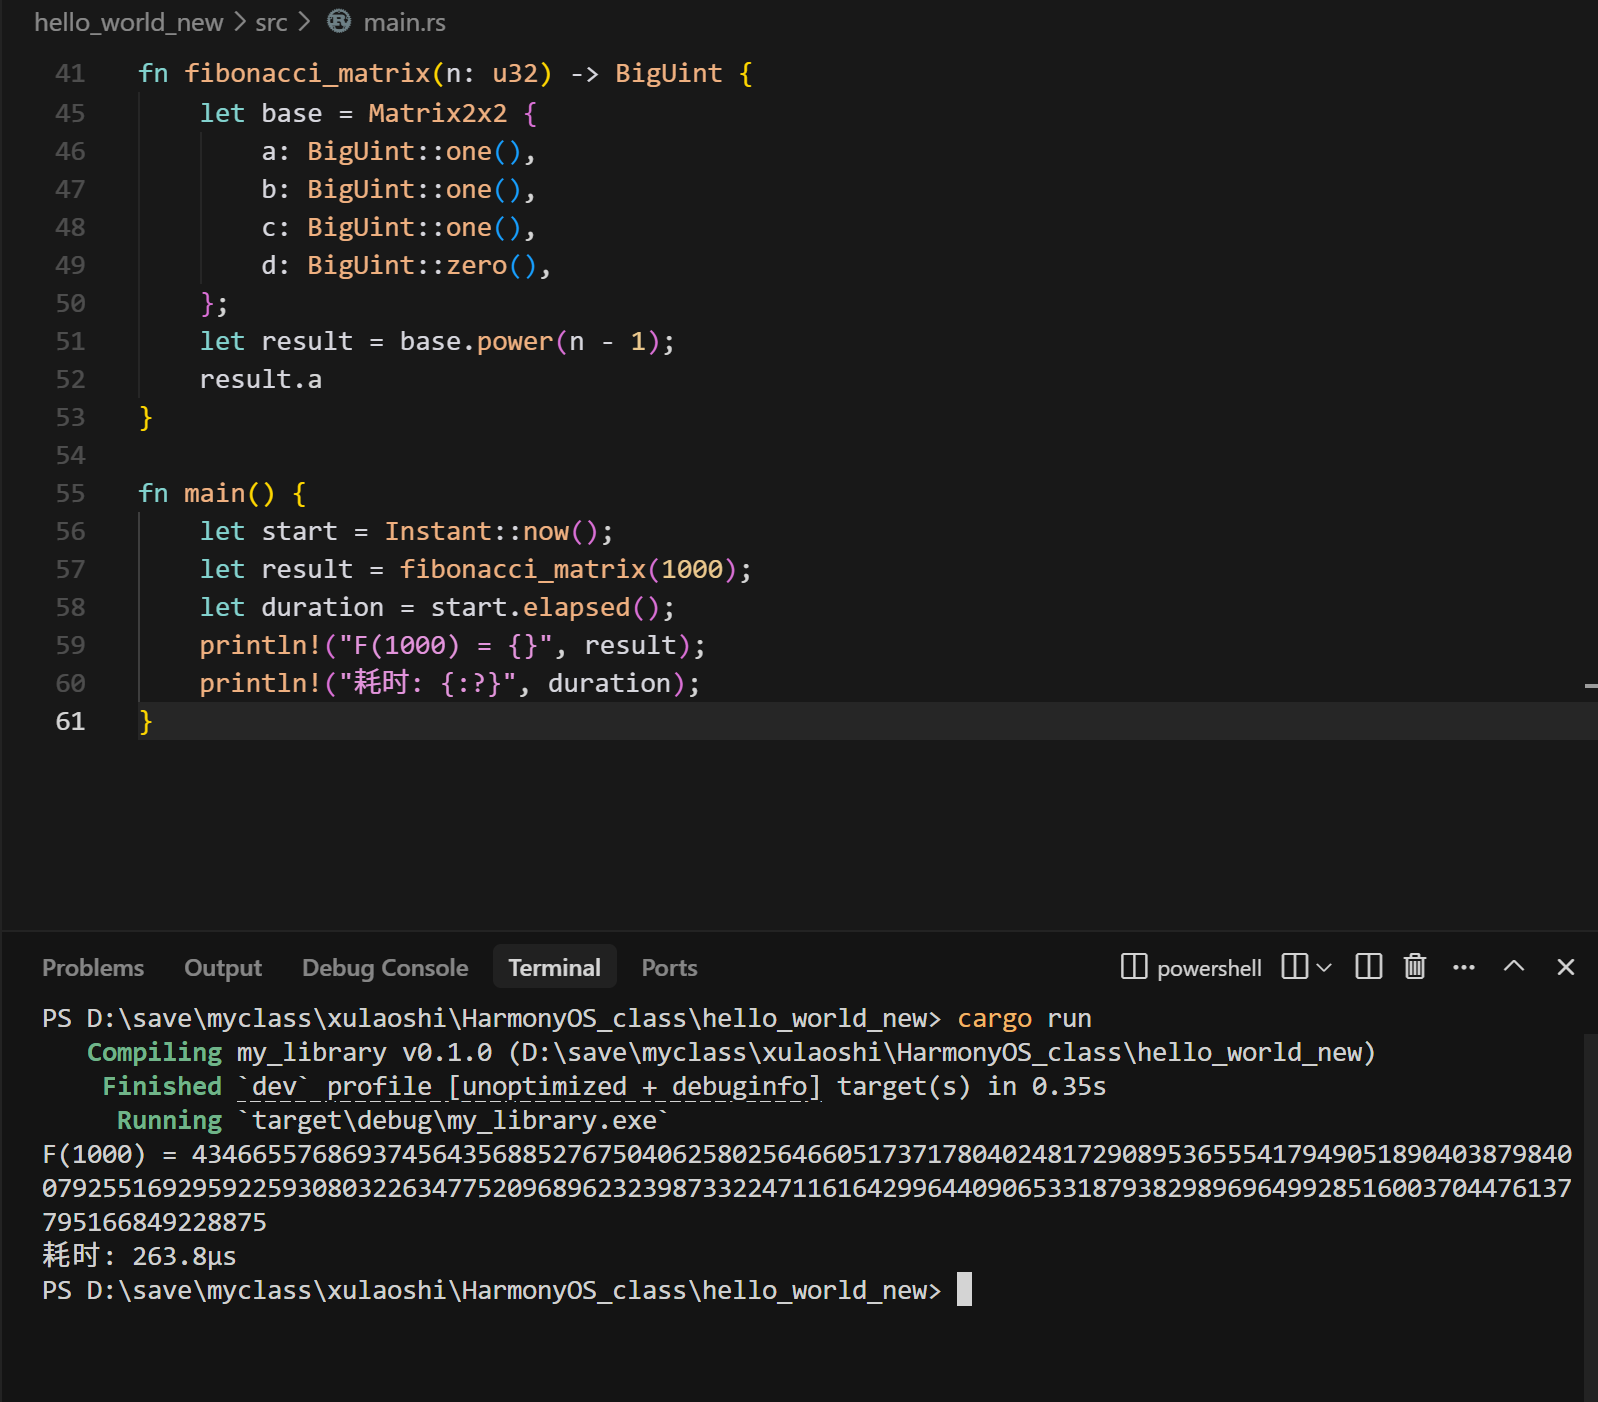Click line number 55 in the gutter
The width and height of the screenshot is (1598, 1402).
(70, 493)
